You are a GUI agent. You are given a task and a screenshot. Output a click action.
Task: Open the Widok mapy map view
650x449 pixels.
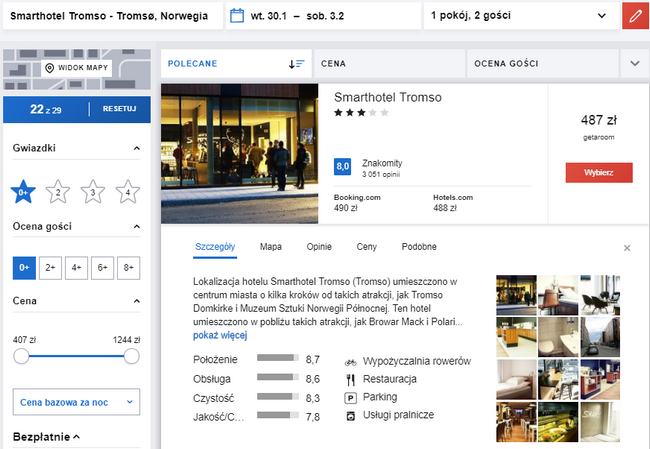tap(77, 68)
